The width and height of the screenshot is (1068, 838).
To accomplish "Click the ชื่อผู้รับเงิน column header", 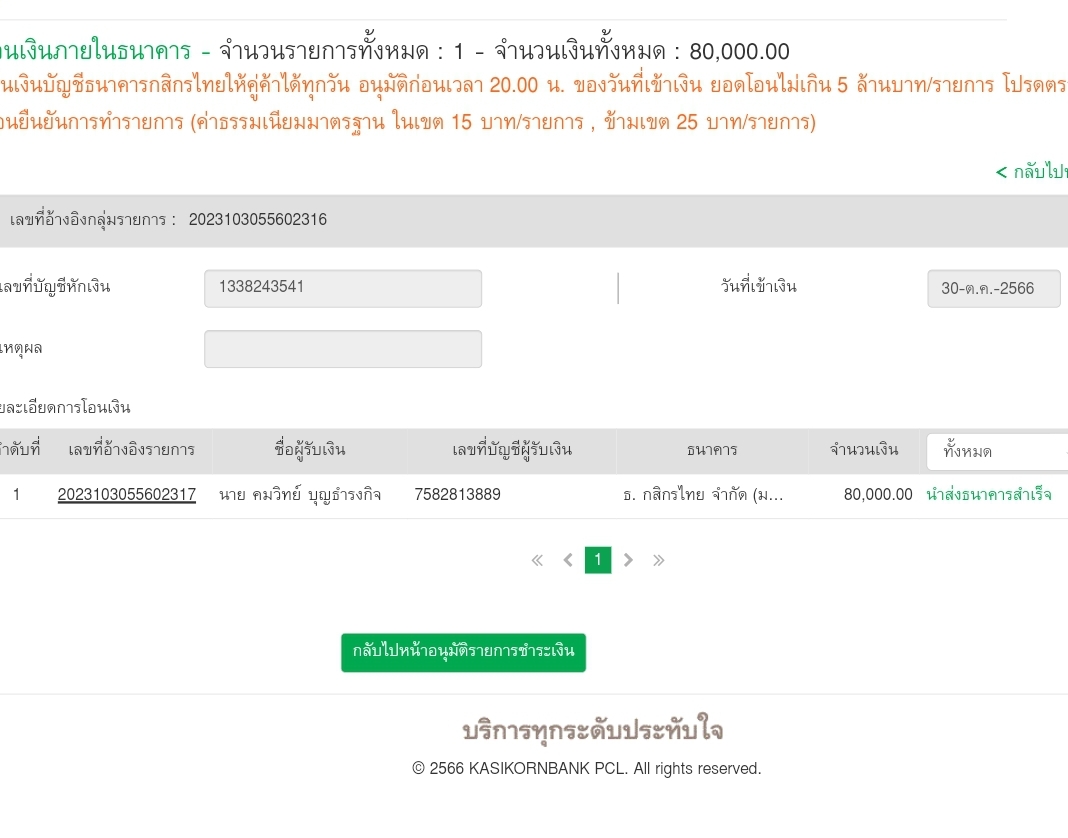I will coord(309,450).
